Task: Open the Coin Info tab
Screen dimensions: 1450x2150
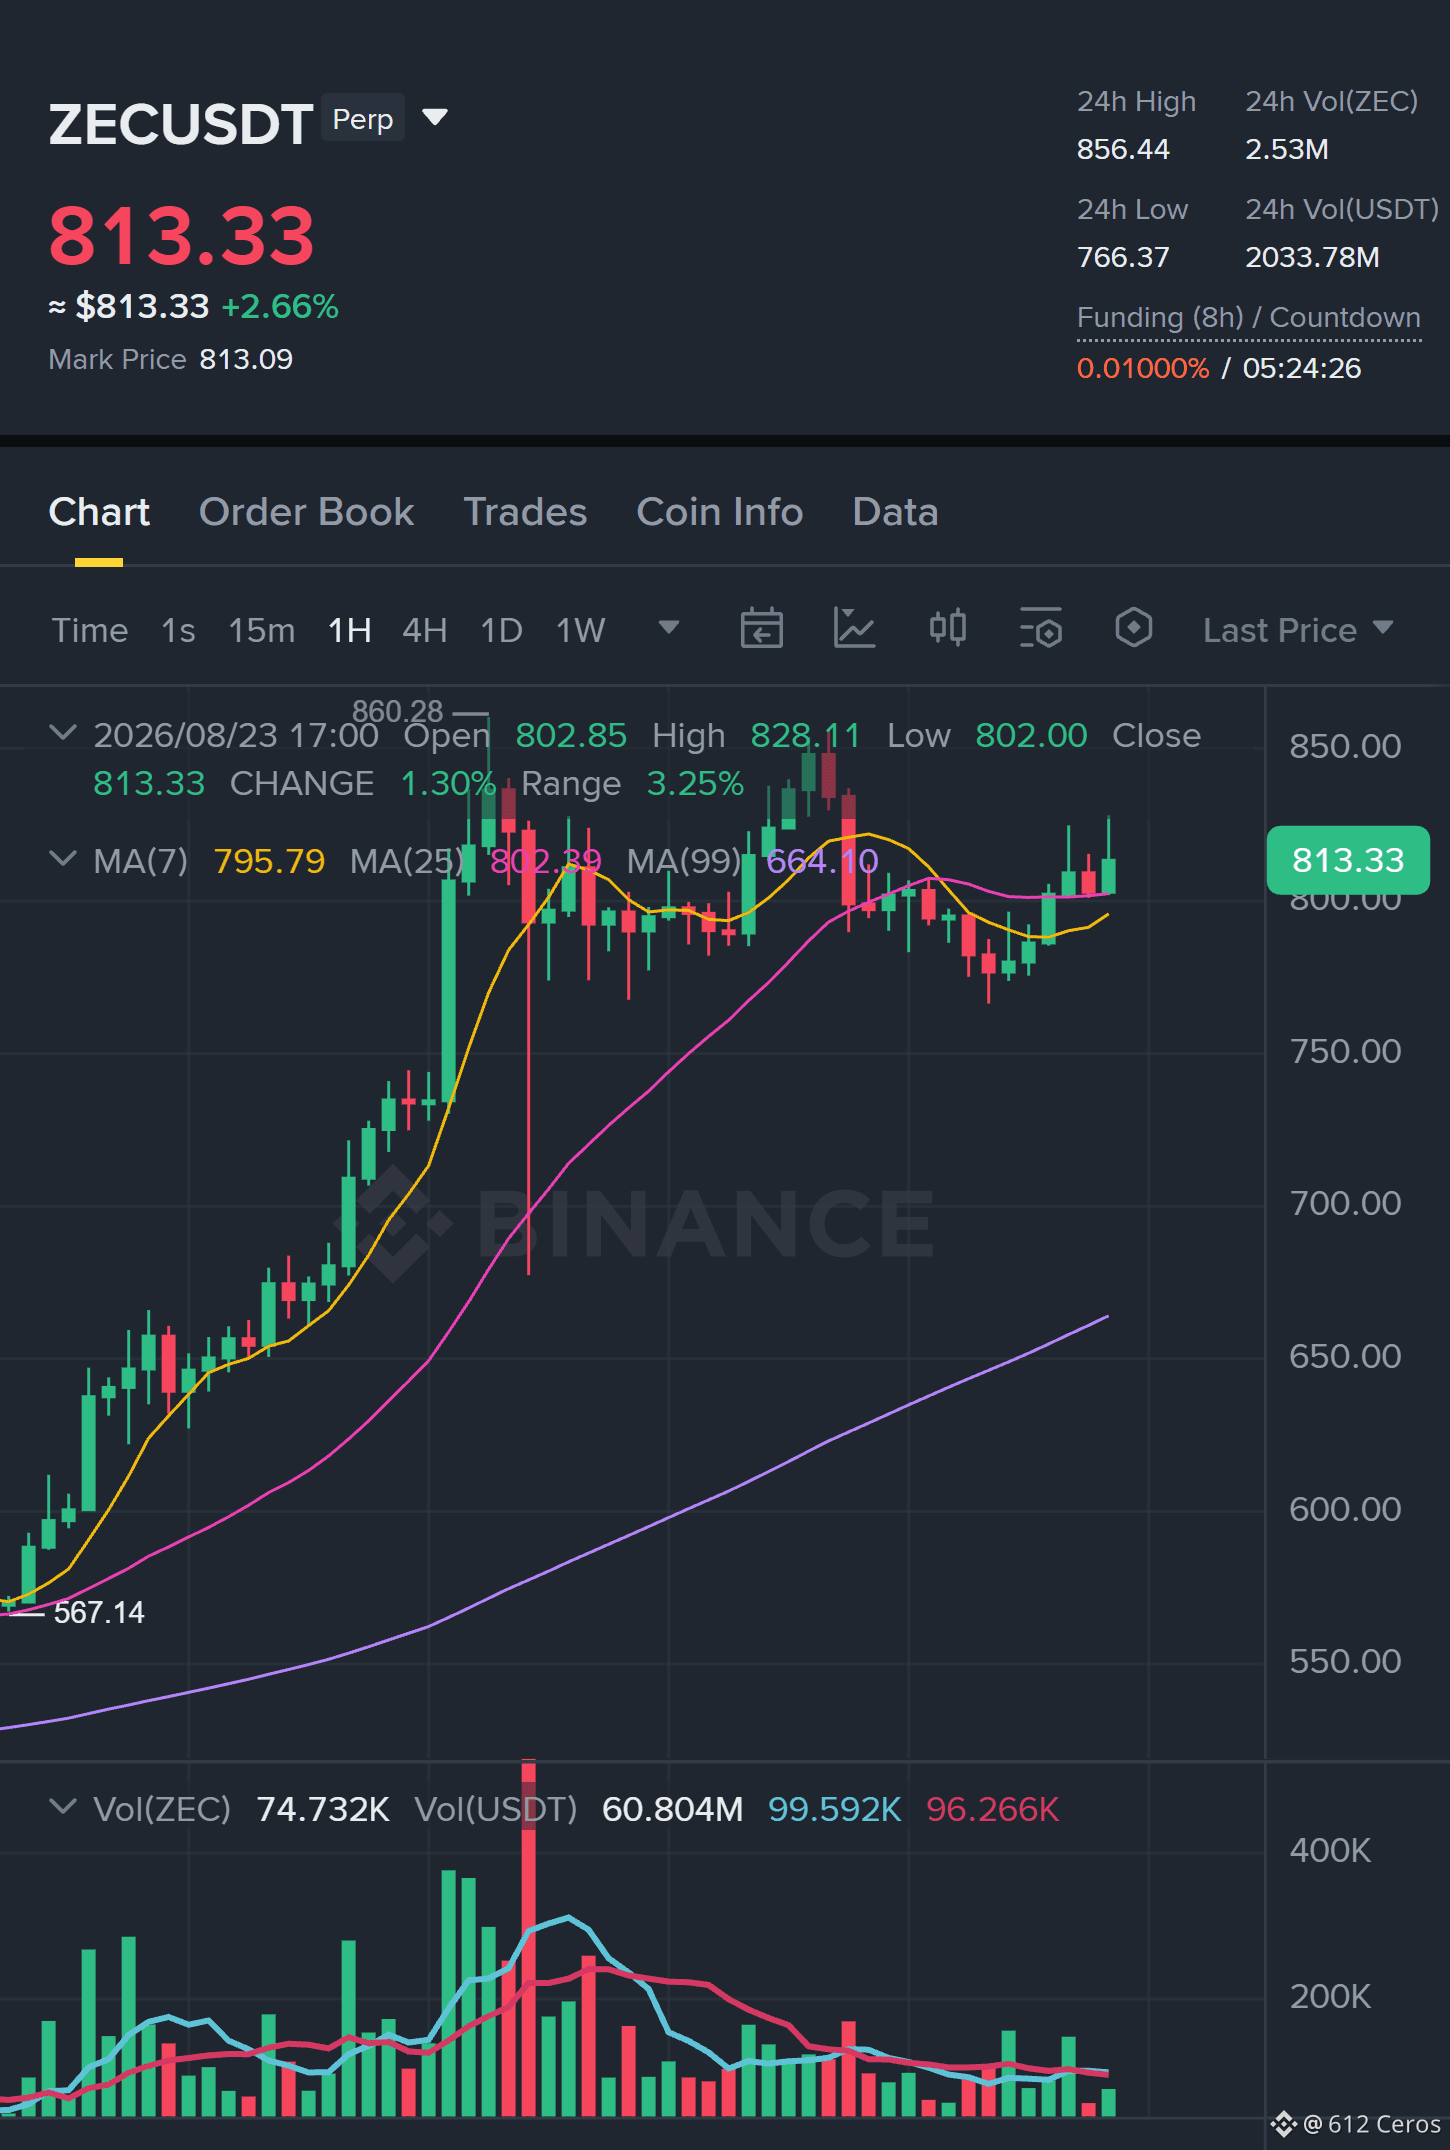Action: click(x=719, y=512)
